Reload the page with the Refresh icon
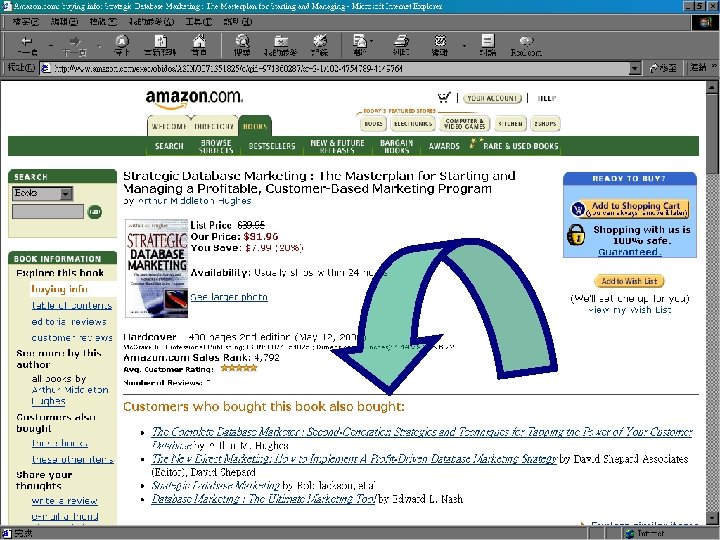 click(160, 45)
